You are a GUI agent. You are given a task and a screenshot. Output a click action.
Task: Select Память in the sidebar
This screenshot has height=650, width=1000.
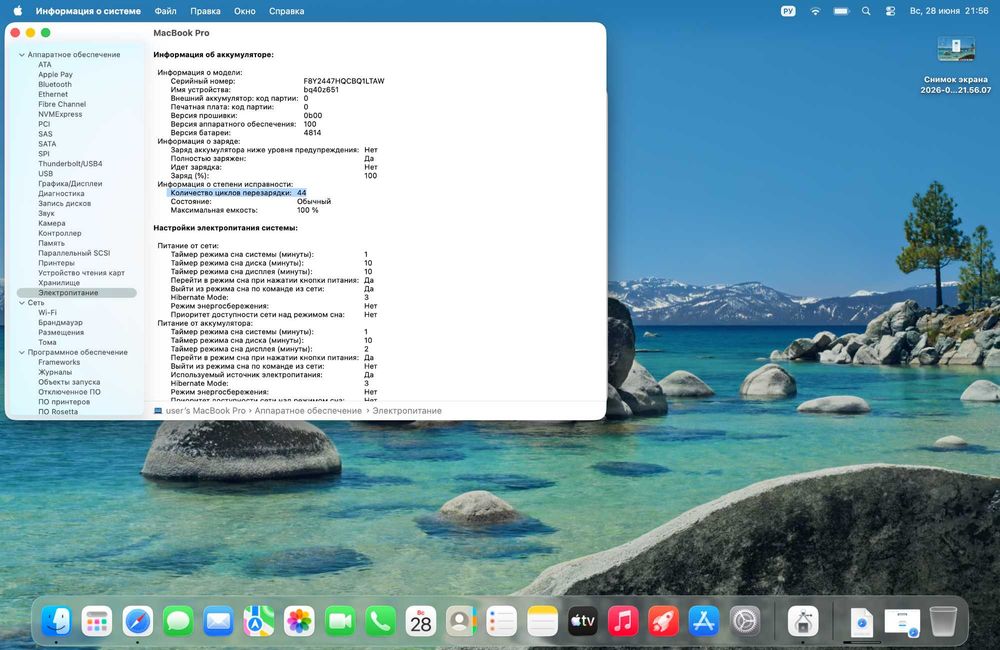click(x=51, y=243)
